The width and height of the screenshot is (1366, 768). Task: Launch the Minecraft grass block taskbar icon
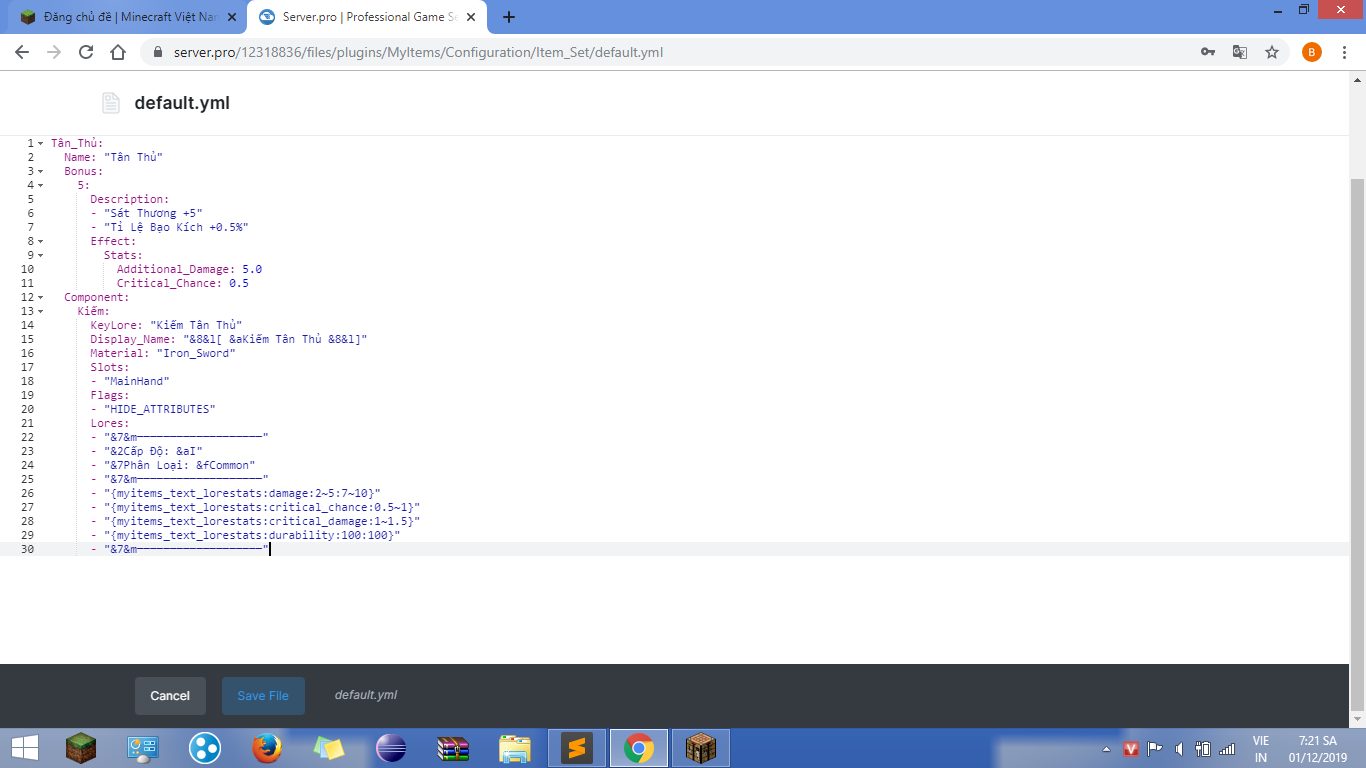tap(81, 748)
